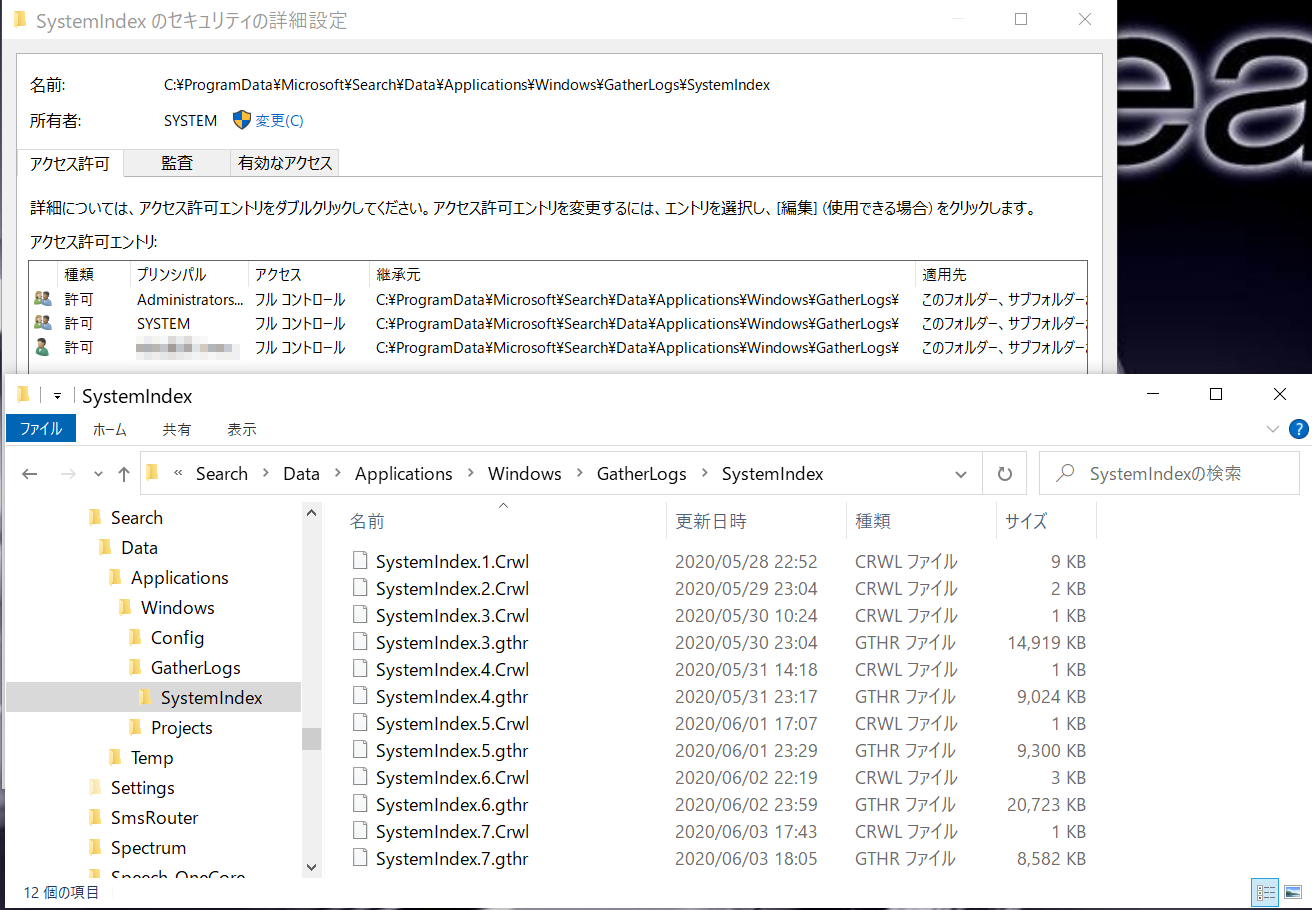Viewport: 1312px width, 910px height.
Task: Open the ファイル ribbon tab
Action: 41,429
